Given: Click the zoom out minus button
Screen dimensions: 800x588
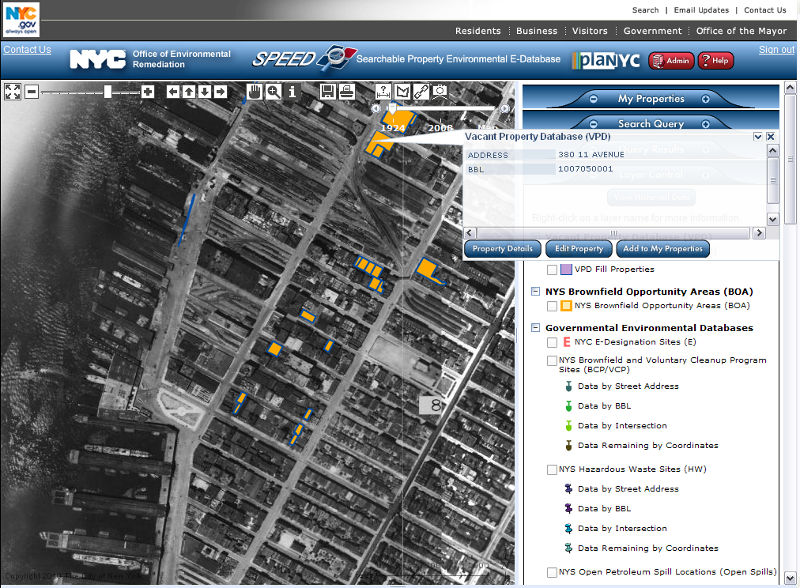Looking at the screenshot, I should click(x=32, y=92).
